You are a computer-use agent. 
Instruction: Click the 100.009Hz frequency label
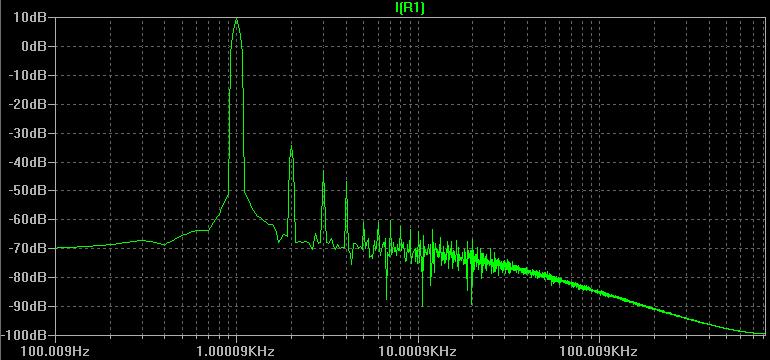click(55, 352)
